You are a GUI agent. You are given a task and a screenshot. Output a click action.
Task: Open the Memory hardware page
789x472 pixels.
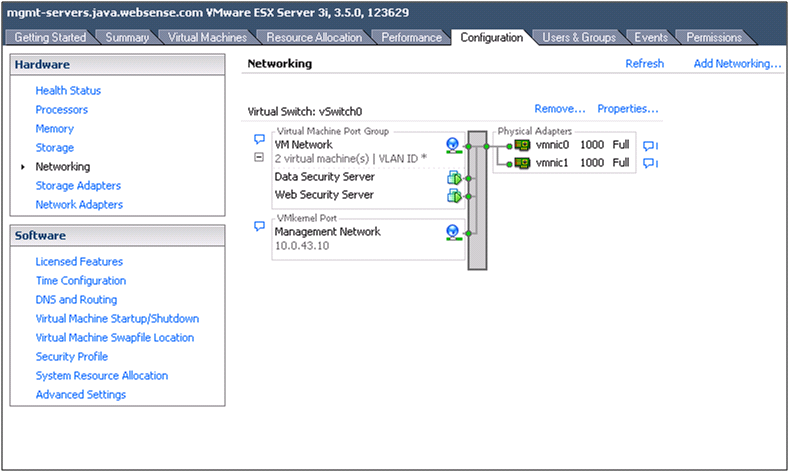pos(54,129)
